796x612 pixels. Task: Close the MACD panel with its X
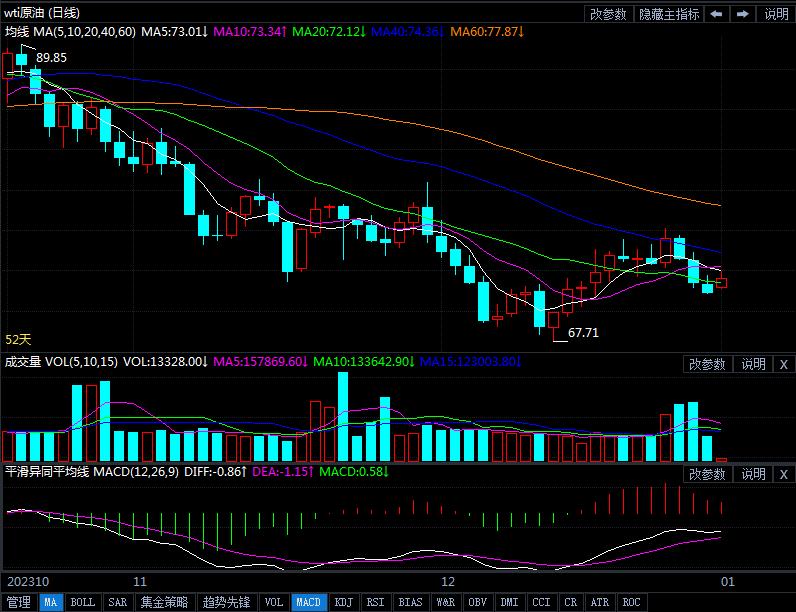(783, 474)
